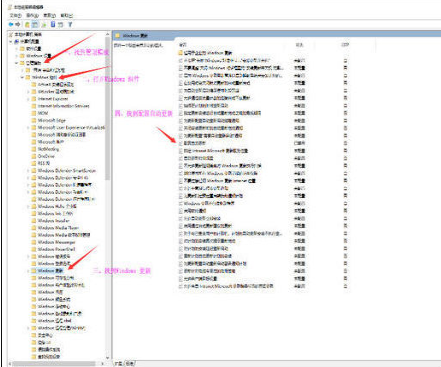Click folder icon in the Windows 更新 header
This screenshot has width=441, height=367.
(x=118, y=35)
